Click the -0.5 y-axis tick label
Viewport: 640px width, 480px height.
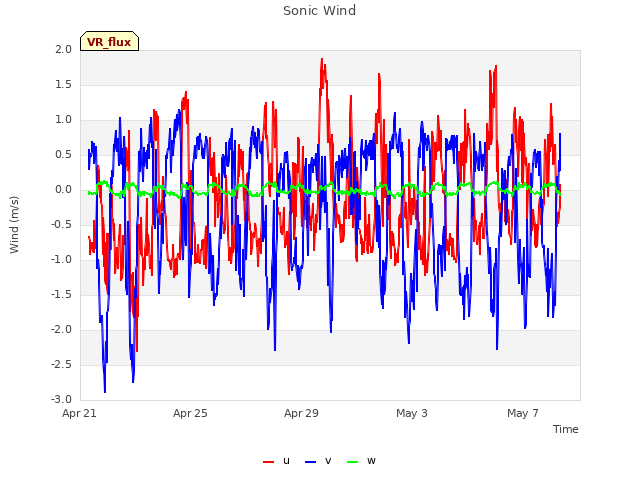click(x=62, y=224)
